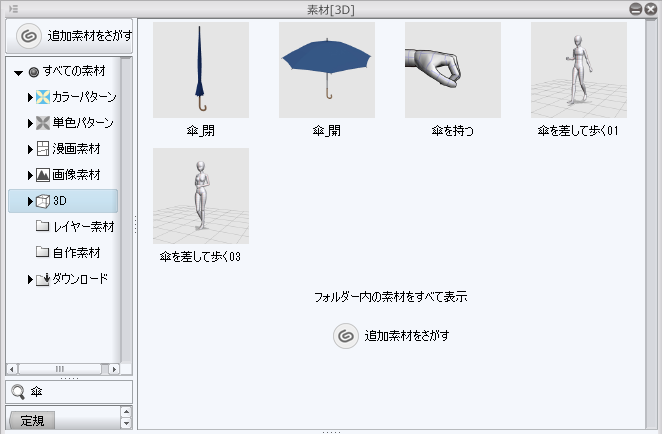This screenshot has height=434, width=662.
Task: Expand the 3D folder arrow
Action: pos(30,201)
